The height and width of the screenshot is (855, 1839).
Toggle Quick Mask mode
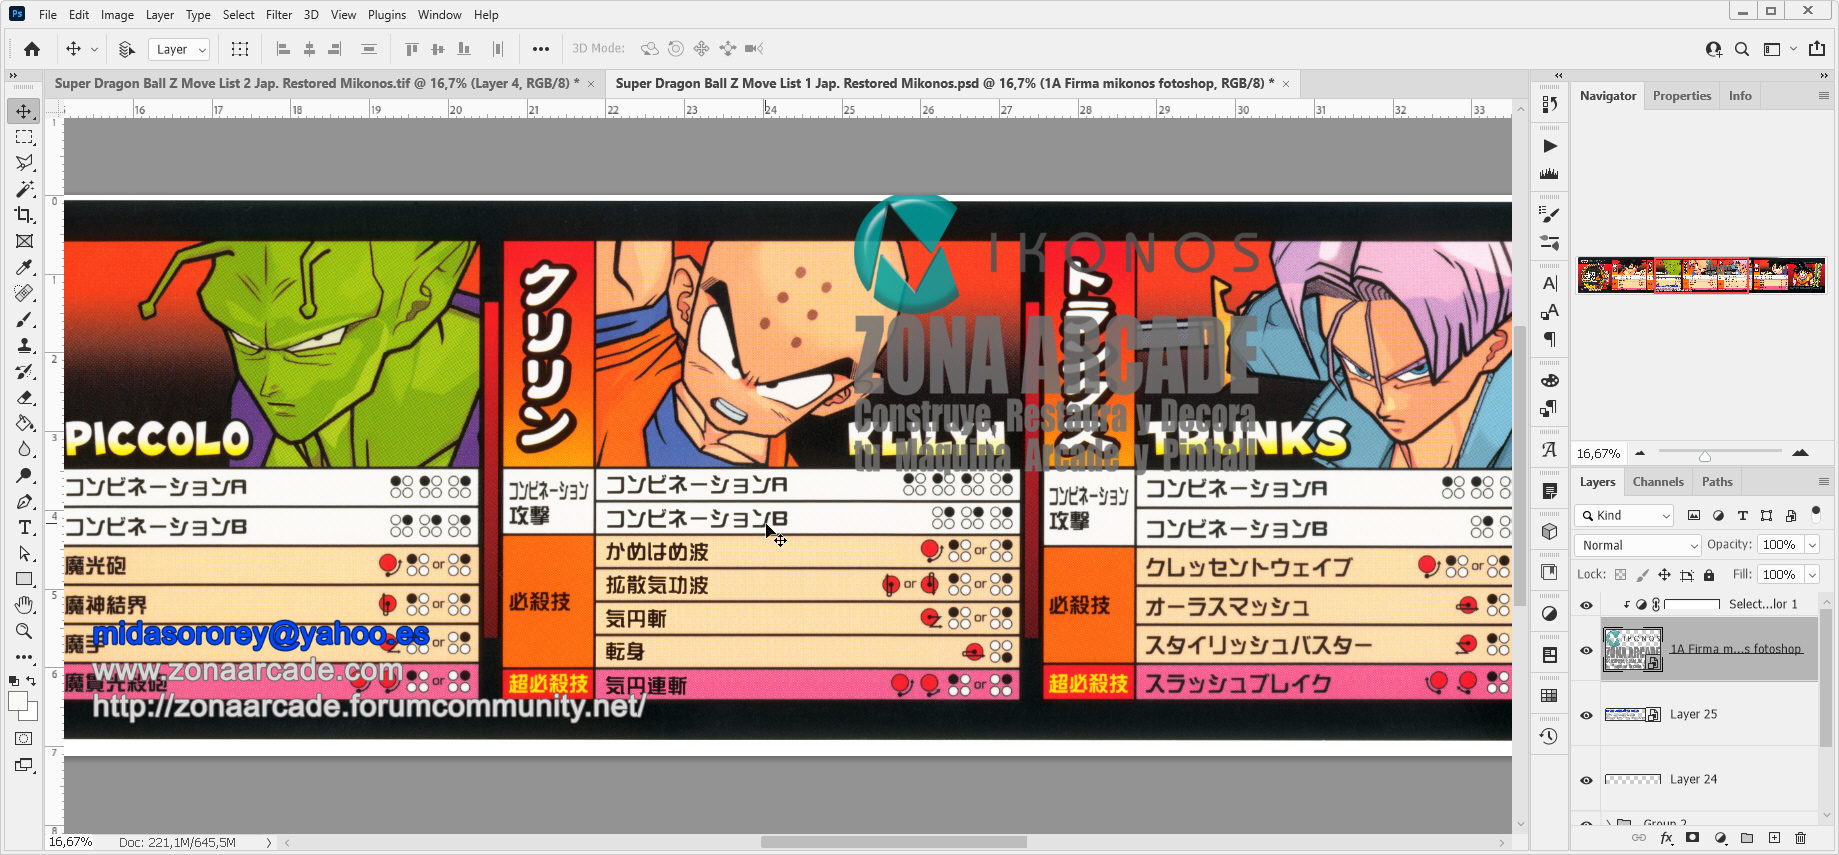pos(24,739)
